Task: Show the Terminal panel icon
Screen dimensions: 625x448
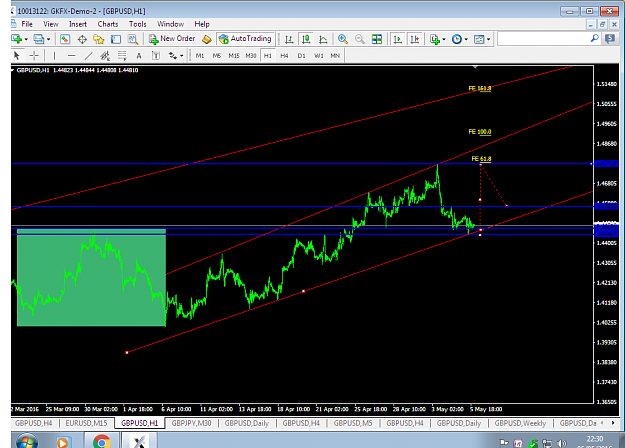Action: tap(116, 39)
